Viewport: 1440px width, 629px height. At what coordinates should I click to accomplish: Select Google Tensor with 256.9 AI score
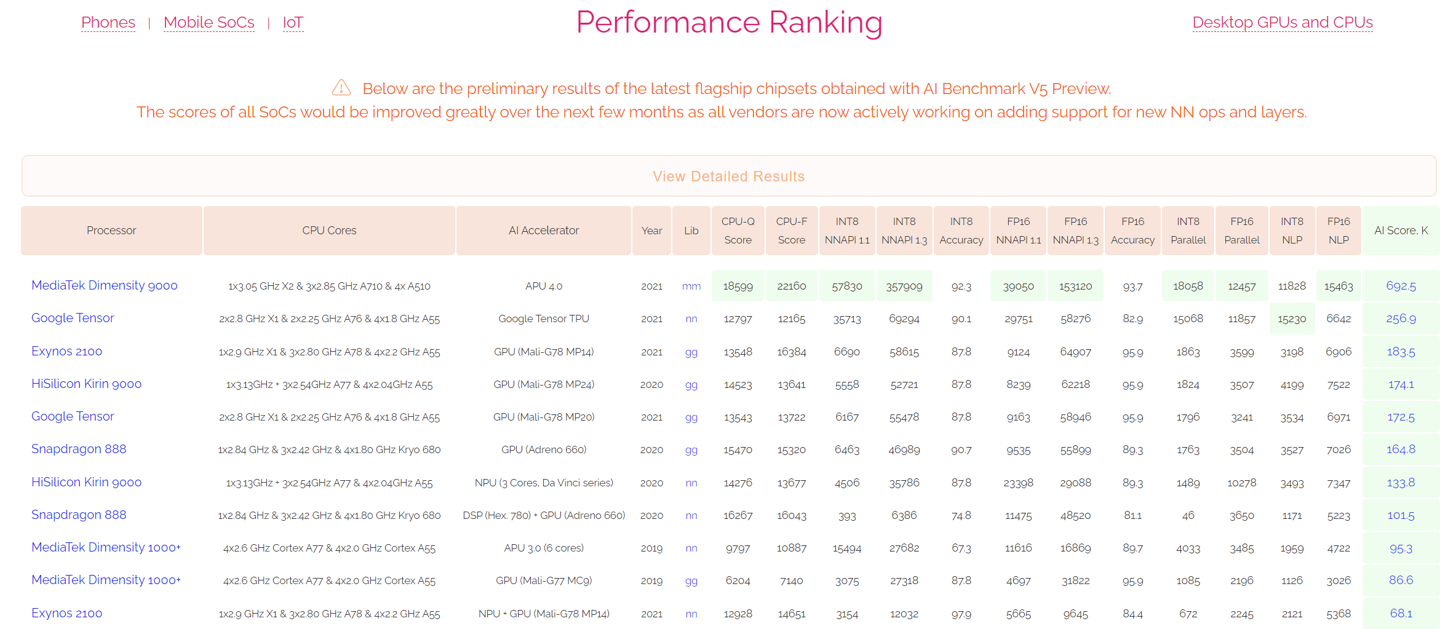tap(72, 318)
